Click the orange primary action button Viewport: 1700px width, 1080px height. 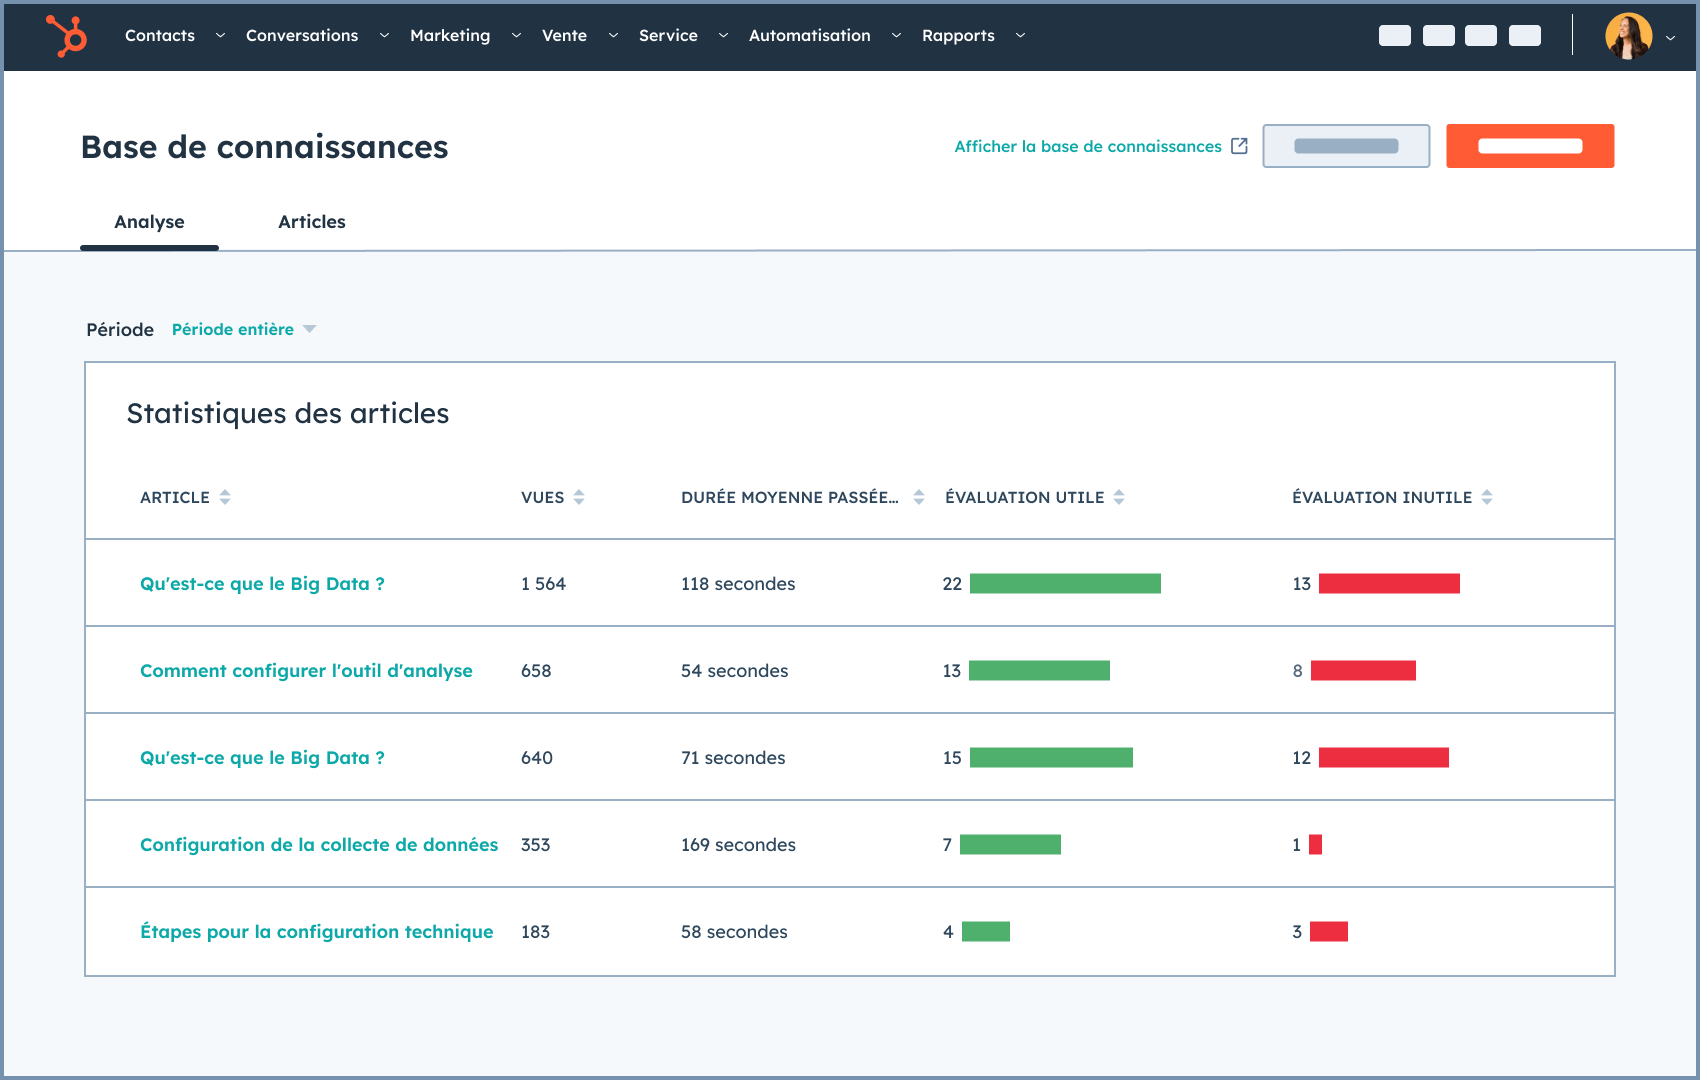(x=1530, y=145)
